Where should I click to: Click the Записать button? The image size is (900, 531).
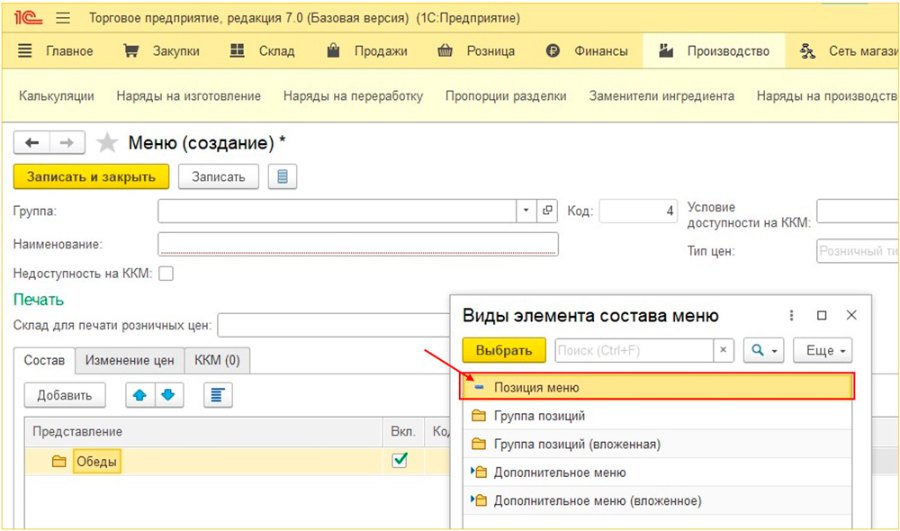click(x=218, y=177)
